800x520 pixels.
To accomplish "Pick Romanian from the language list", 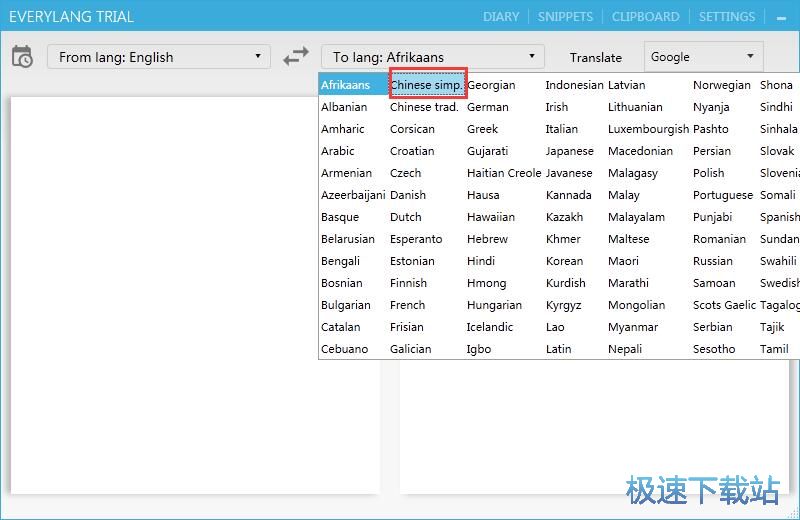I will (719, 238).
